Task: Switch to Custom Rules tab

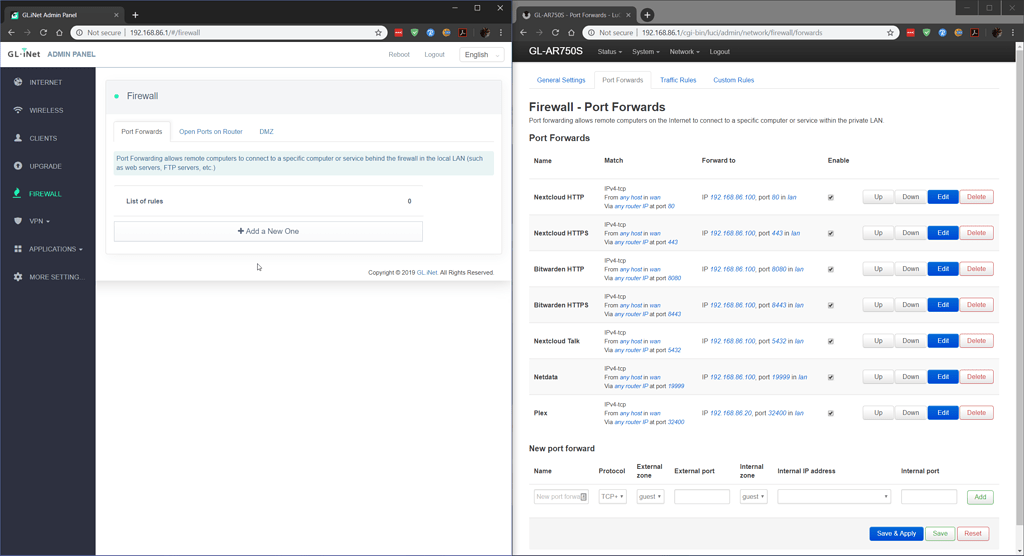Action: pos(733,80)
